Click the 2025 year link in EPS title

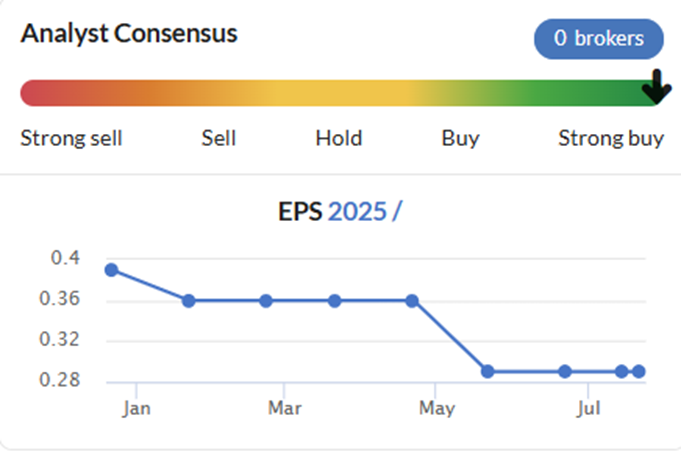[x=357, y=211]
